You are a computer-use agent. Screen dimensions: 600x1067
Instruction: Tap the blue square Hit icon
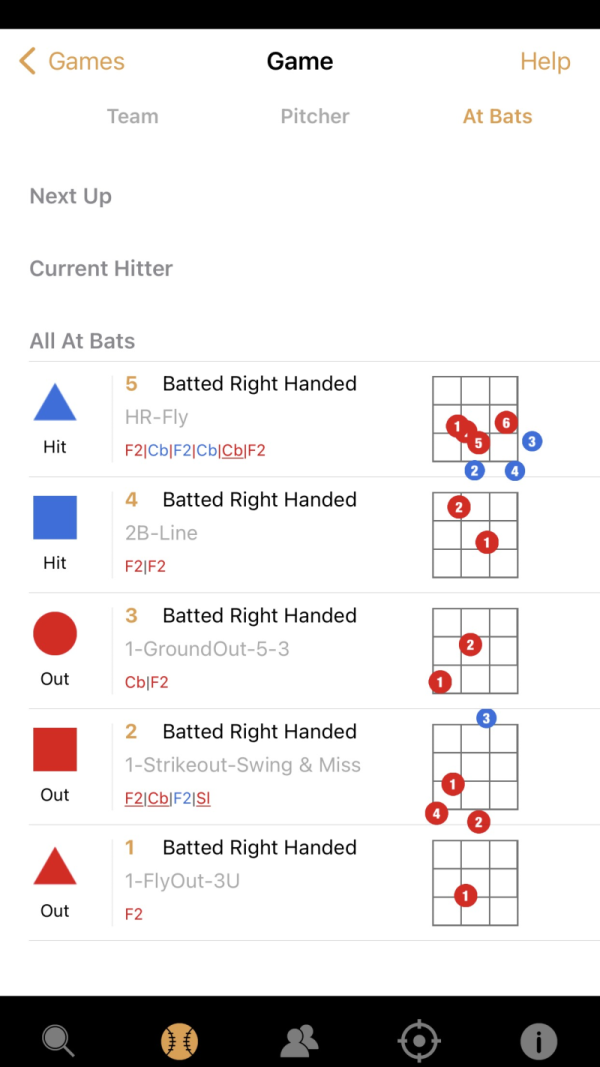pyautogui.click(x=55, y=518)
